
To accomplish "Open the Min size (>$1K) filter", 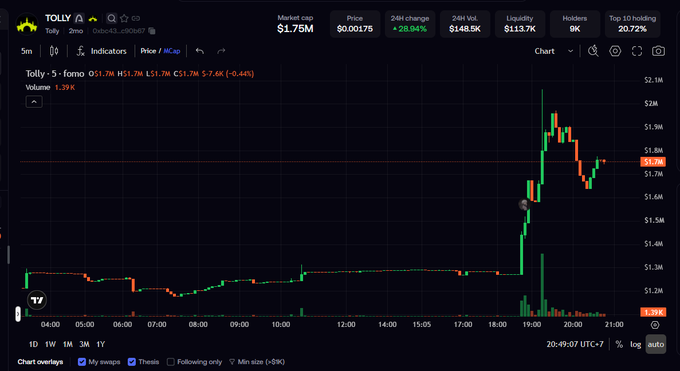I will [x=257, y=362].
